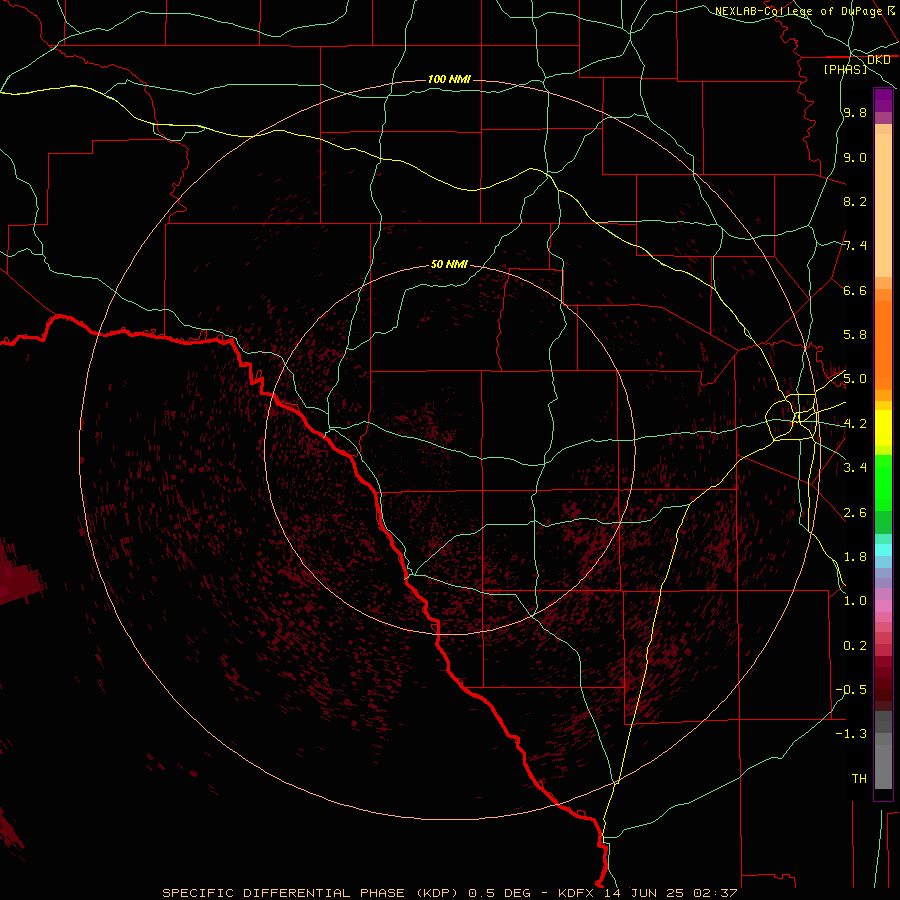Viewport: 900px width, 900px height.
Task: Click the bright green segment of color bar
Action: [x=883, y=483]
